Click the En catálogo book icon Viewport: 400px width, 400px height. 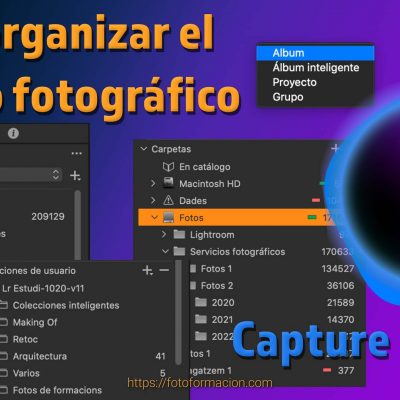coord(168,167)
